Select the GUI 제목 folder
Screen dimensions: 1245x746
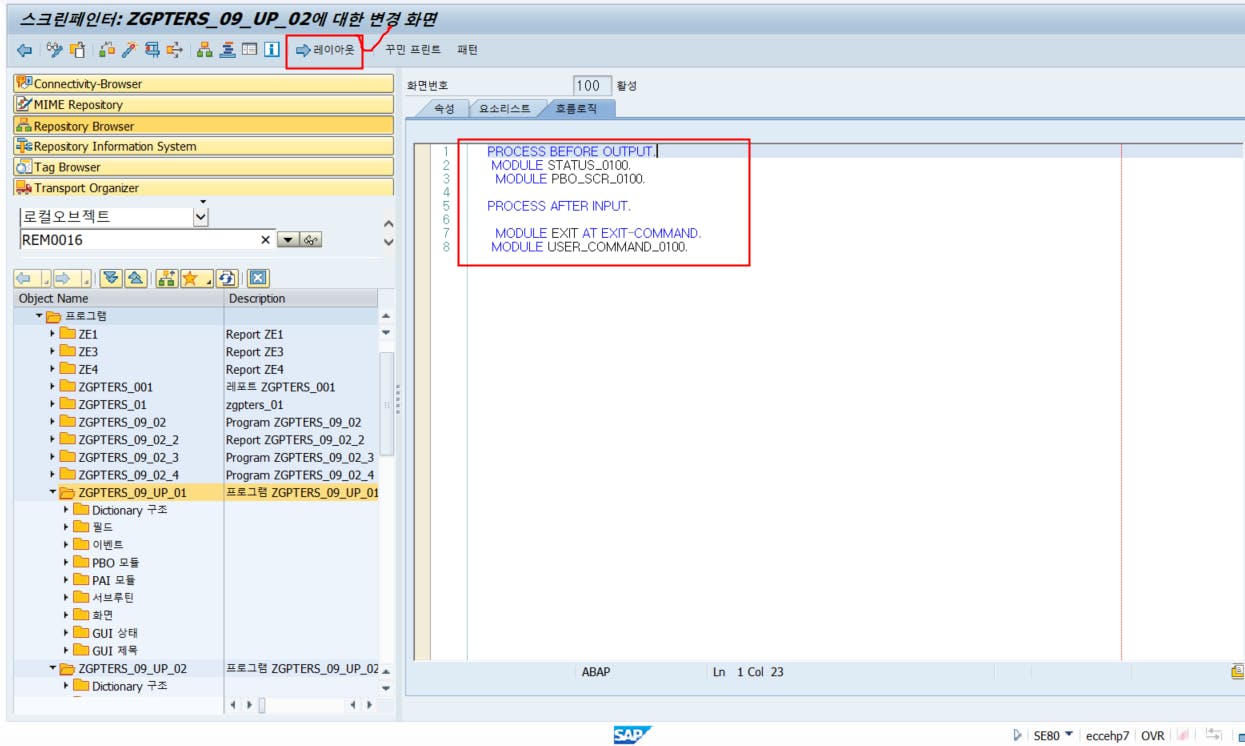115,651
